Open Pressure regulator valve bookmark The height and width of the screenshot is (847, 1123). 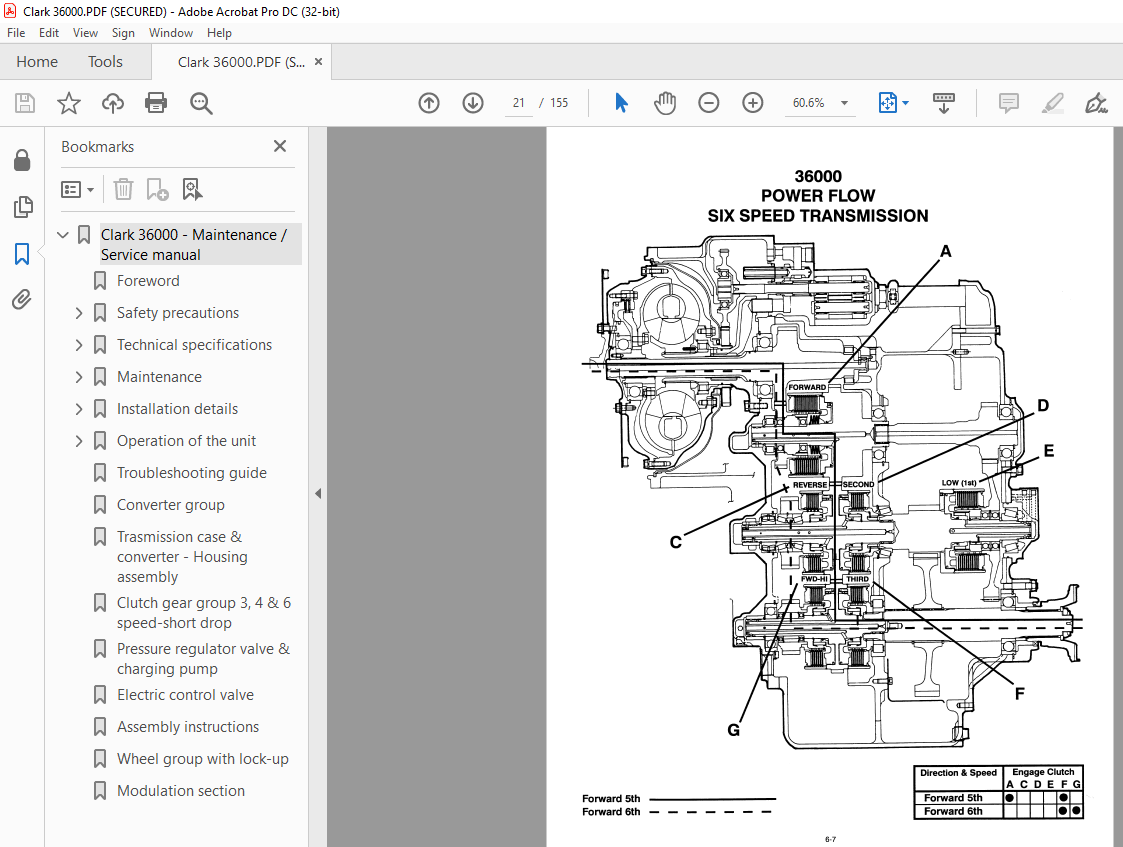click(203, 659)
